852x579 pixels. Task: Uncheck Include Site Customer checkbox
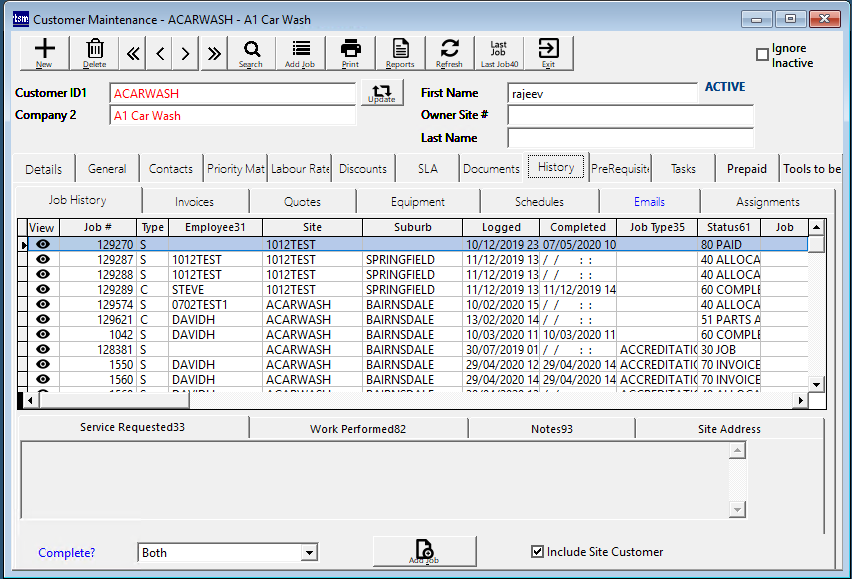coord(538,552)
